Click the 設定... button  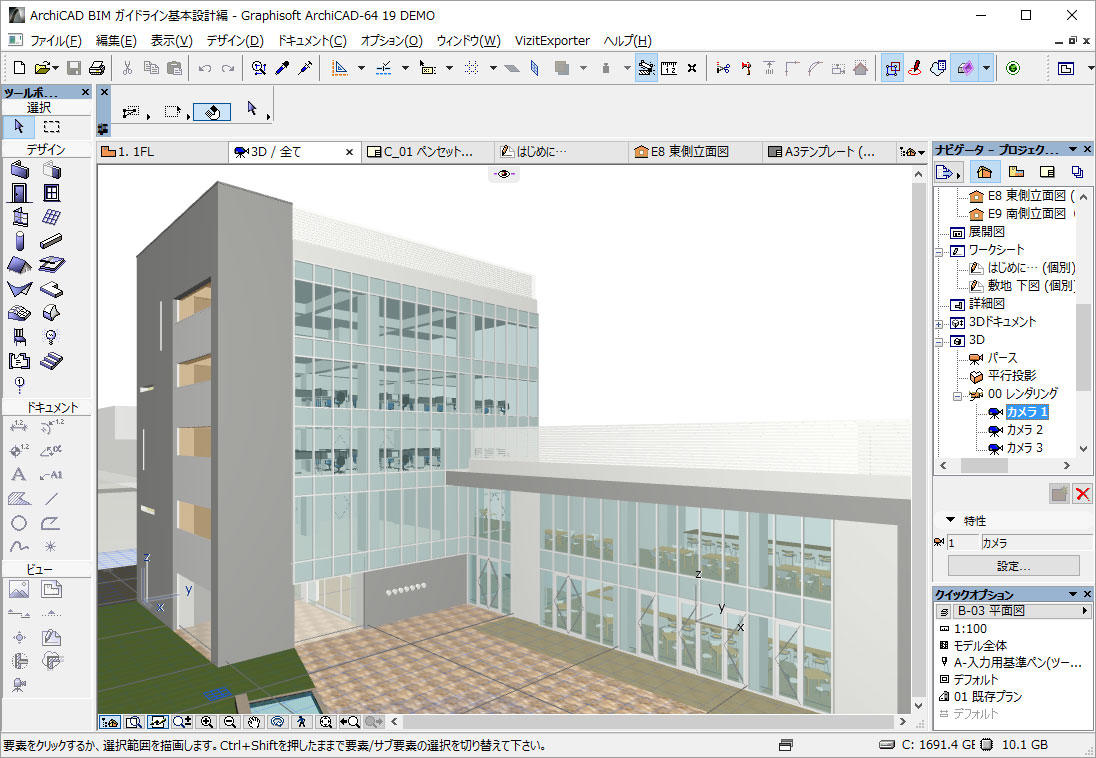coord(1013,566)
